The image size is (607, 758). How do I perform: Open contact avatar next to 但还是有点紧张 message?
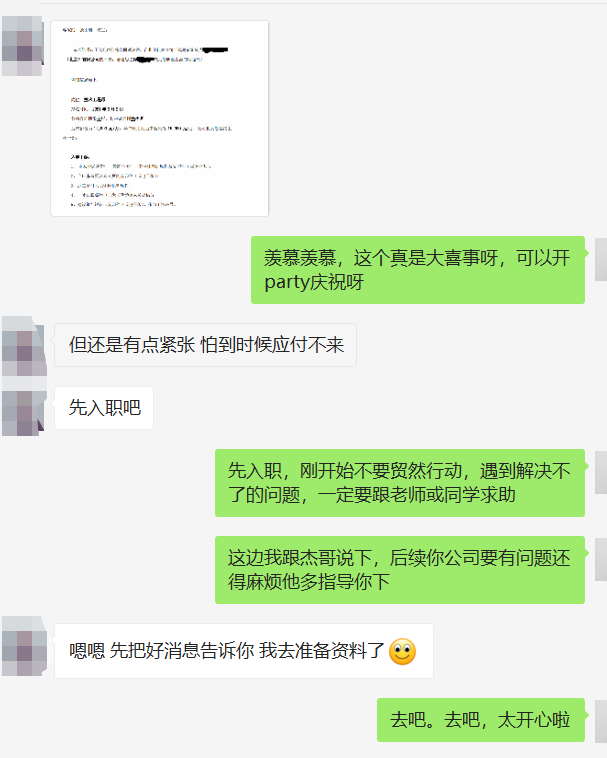pos(24,346)
